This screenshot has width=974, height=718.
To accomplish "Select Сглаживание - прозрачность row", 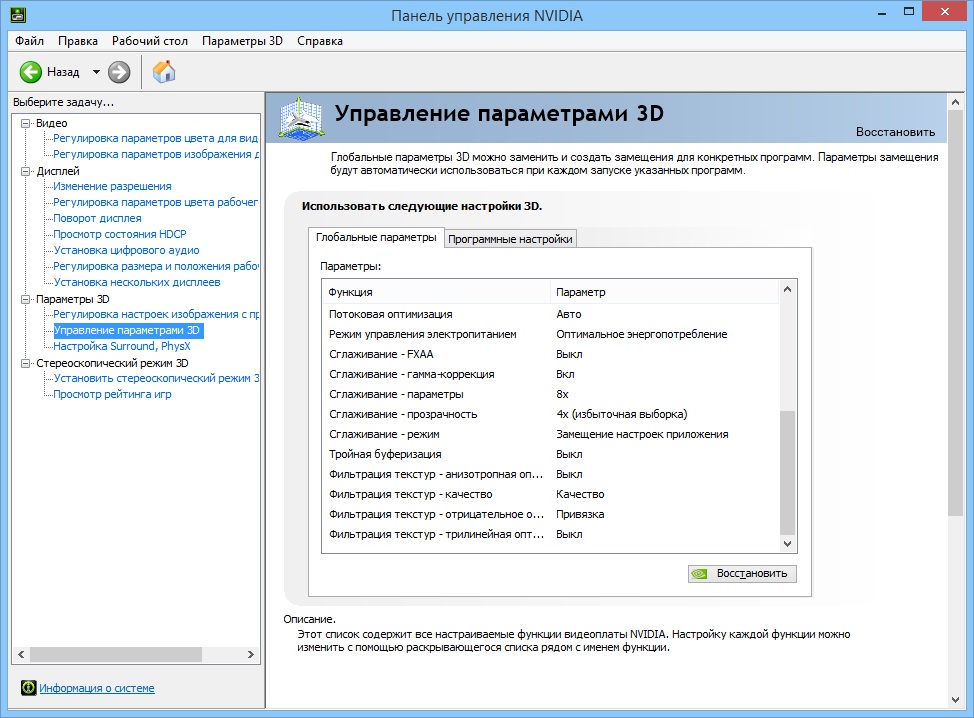I will coord(550,414).
